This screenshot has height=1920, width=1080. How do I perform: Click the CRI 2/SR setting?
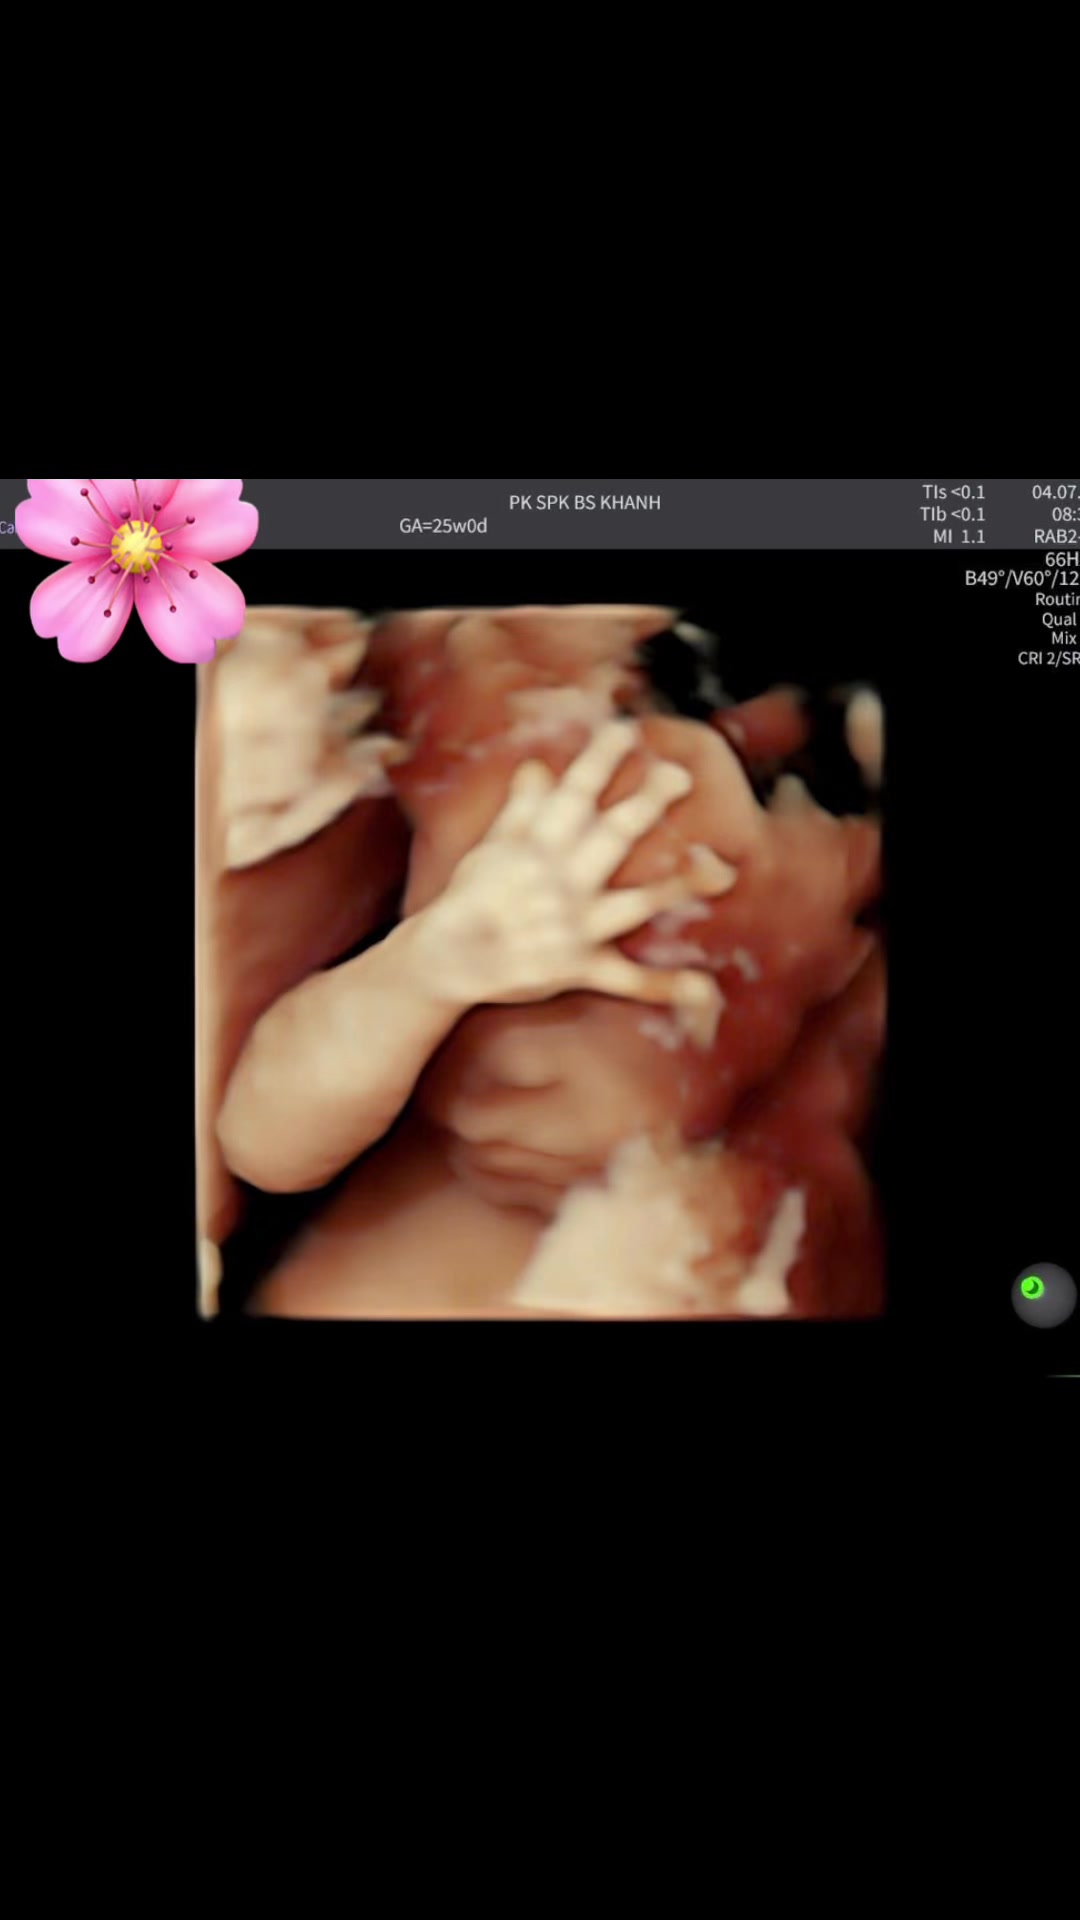click(1048, 658)
